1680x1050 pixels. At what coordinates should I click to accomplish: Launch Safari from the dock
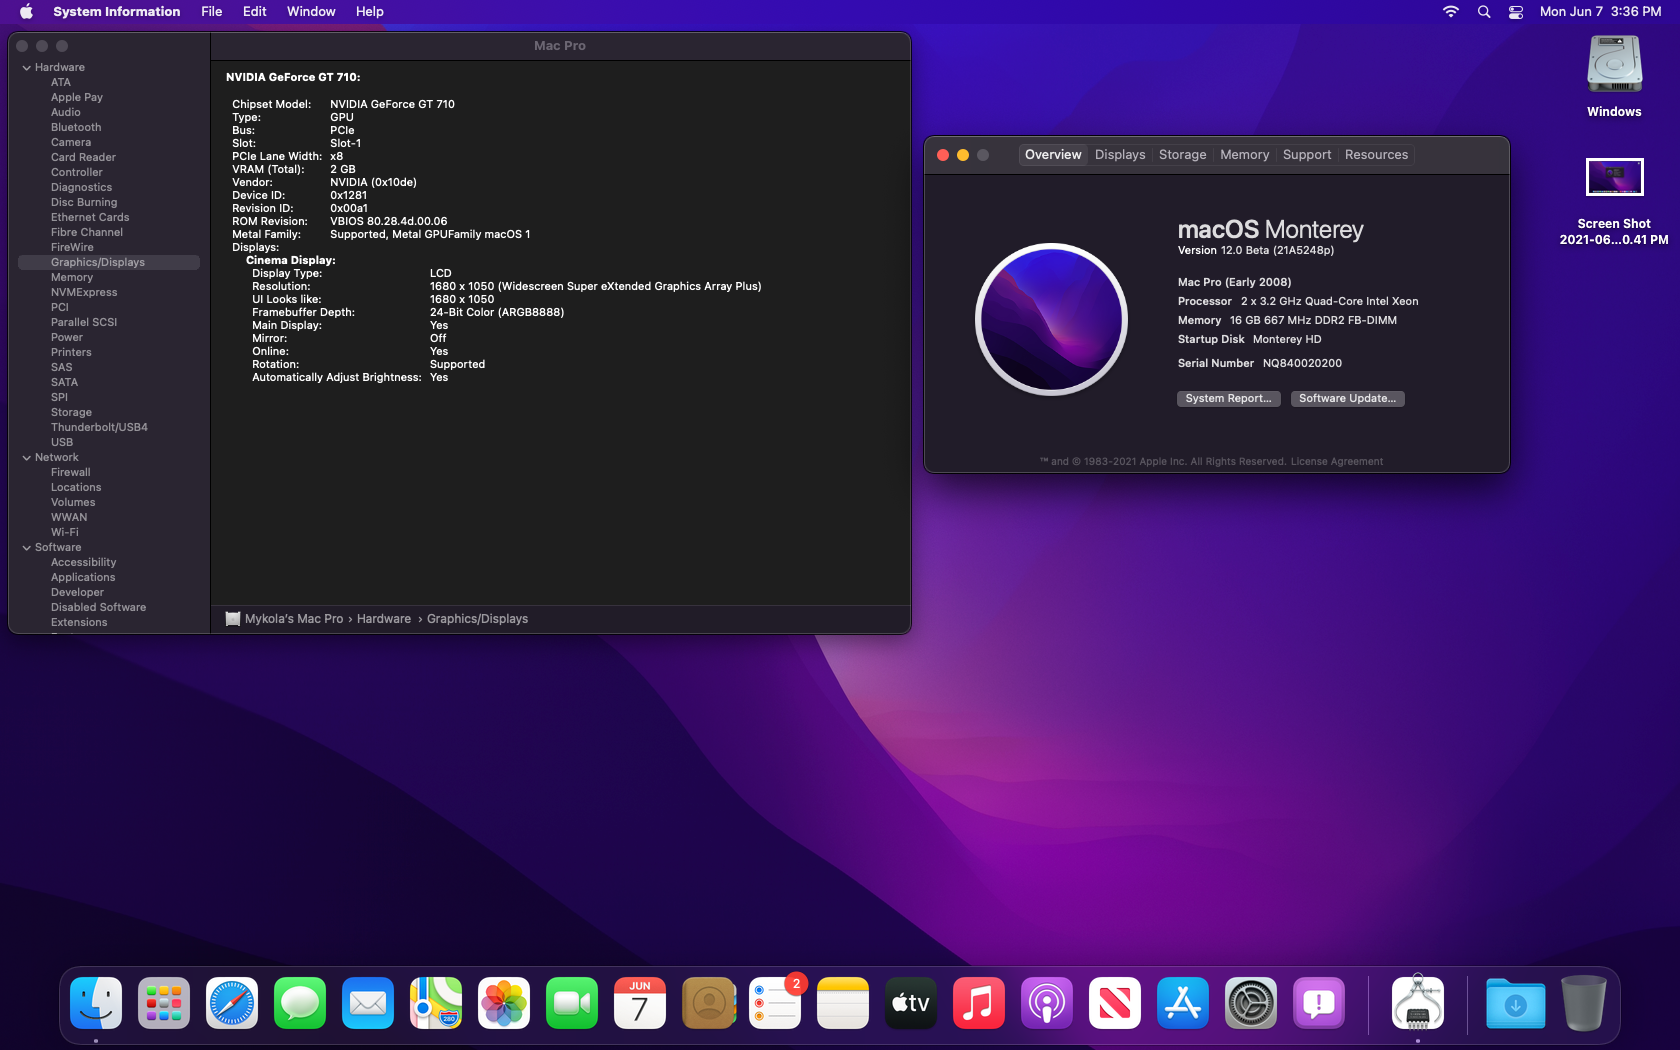point(232,1003)
